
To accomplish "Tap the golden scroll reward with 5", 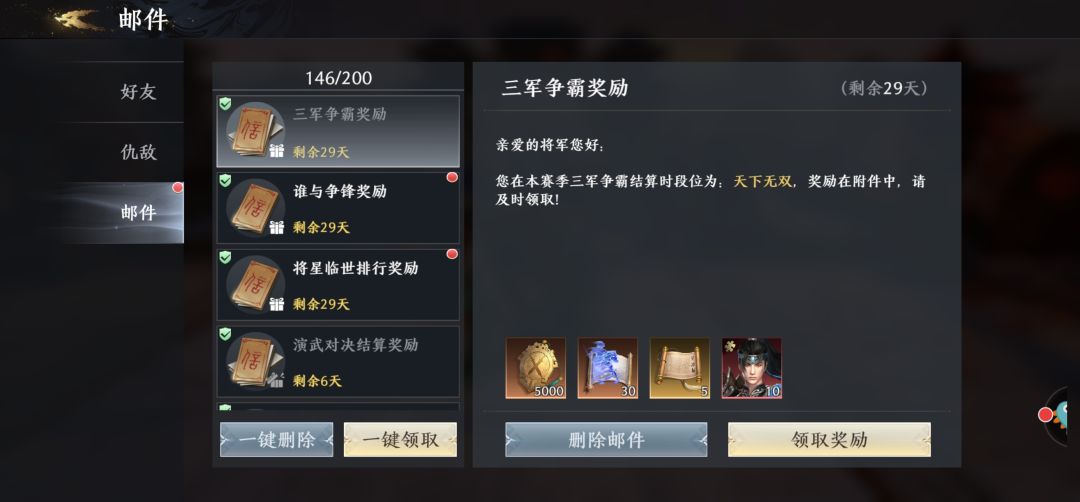I will [680, 368].
